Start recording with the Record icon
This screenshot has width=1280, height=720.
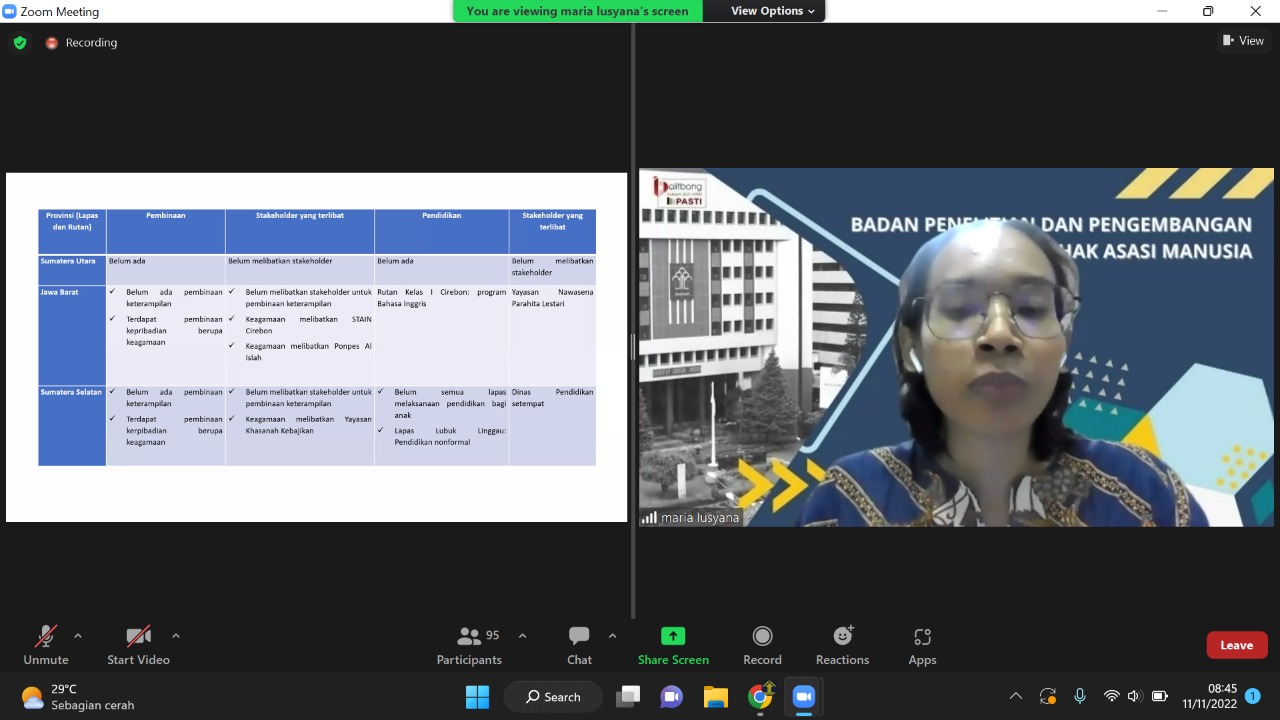coord(762,645)
